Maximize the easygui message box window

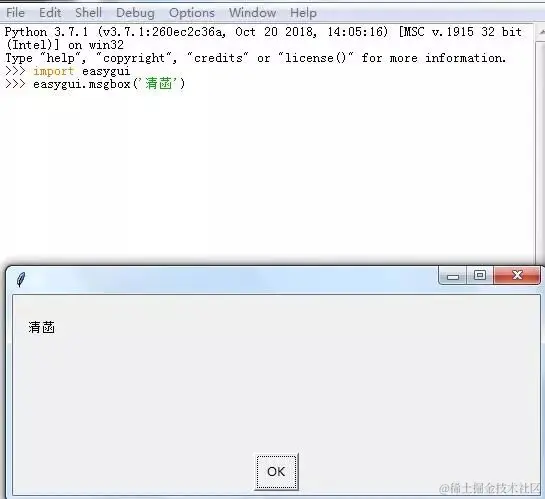point(480,276)
